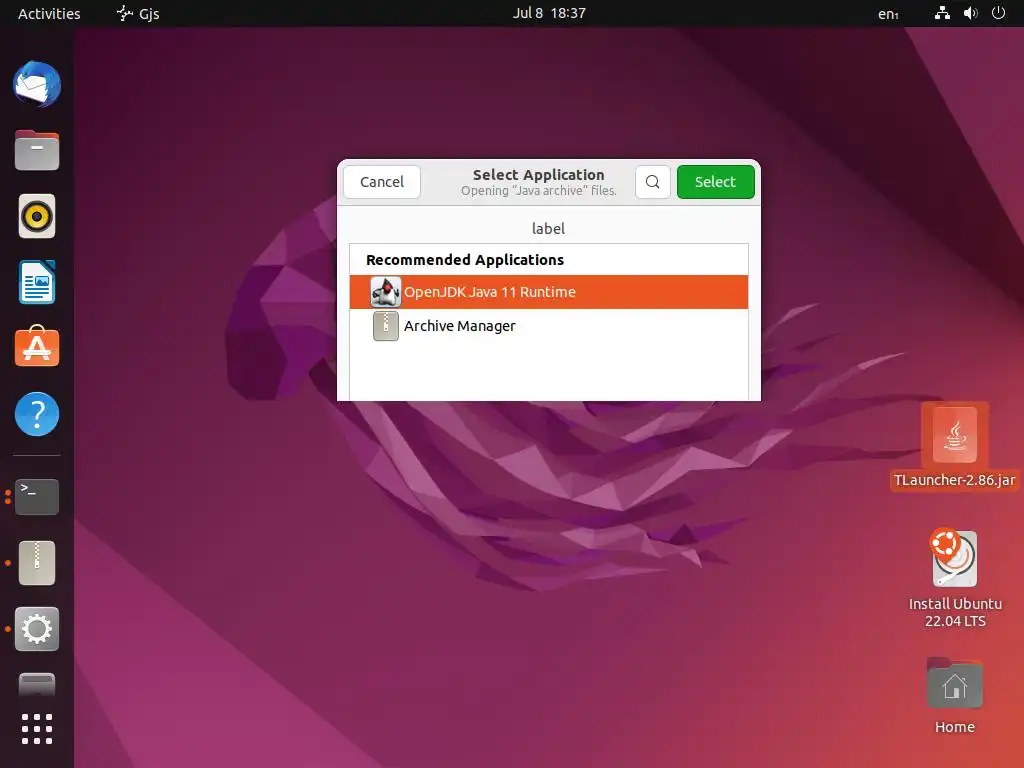Choose OpenJDK Java 11 Runtime text
Screen dimensions: 1024x768
[x=490, y=292]
